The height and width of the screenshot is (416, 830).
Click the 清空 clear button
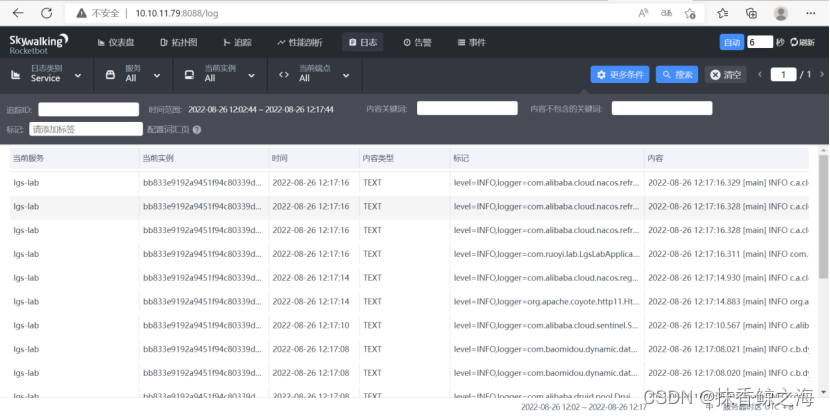(725, 75)
